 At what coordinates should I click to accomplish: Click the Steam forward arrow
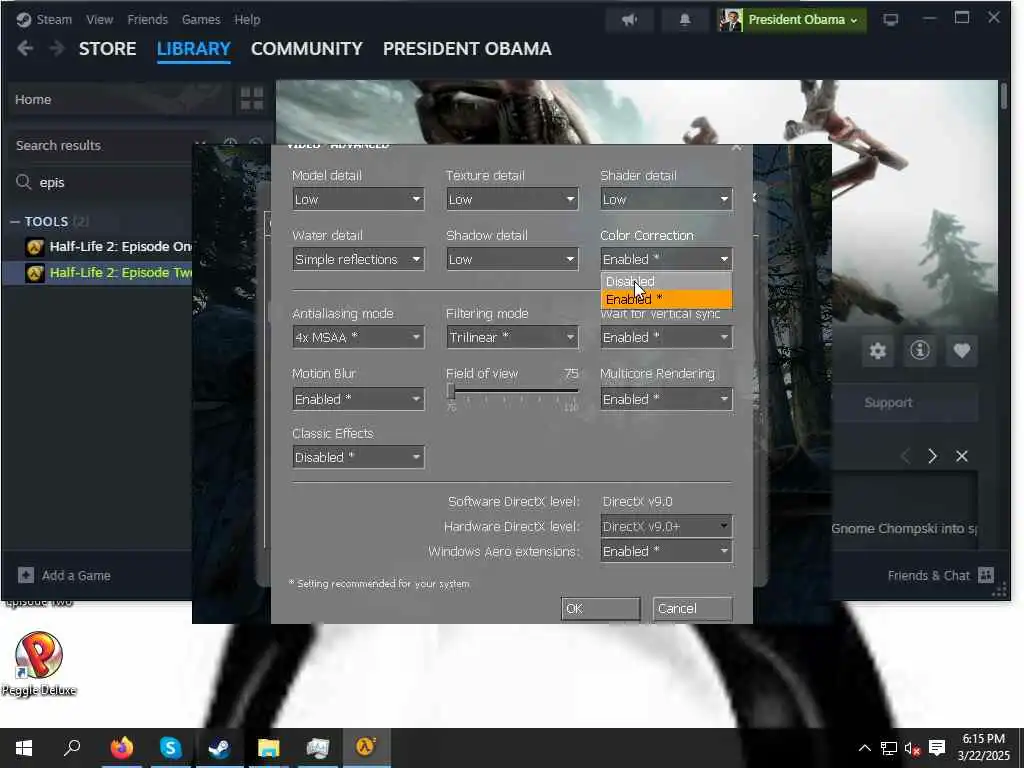pyautogui.click(x=57, y=48)
